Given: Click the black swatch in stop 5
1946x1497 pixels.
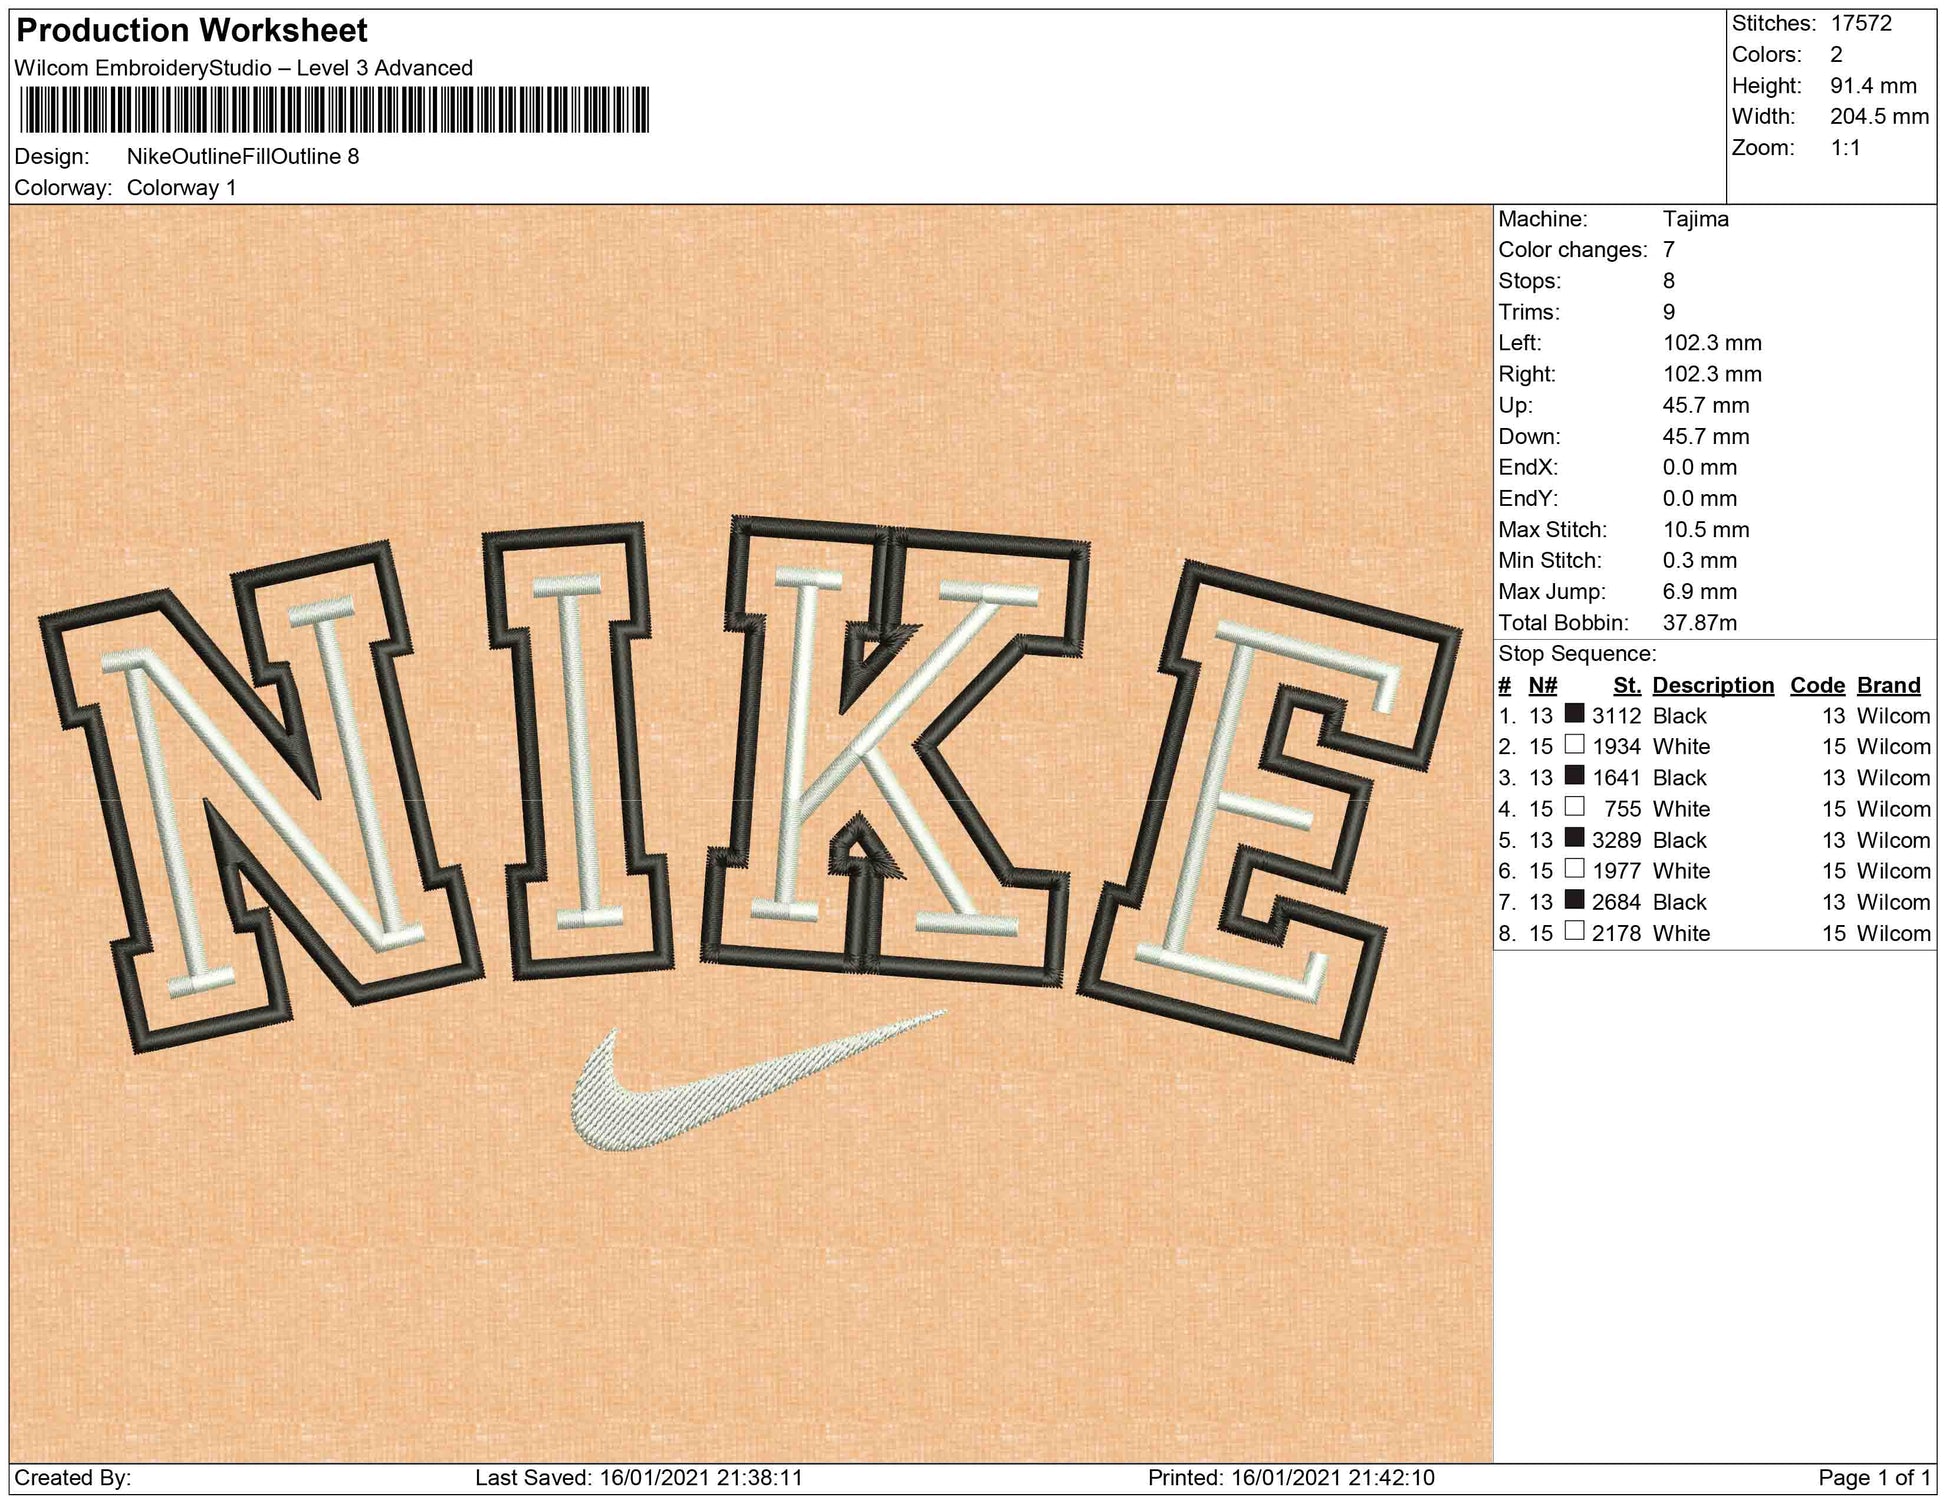Looking at the screenshot, I should click(x=1574, y=838).
